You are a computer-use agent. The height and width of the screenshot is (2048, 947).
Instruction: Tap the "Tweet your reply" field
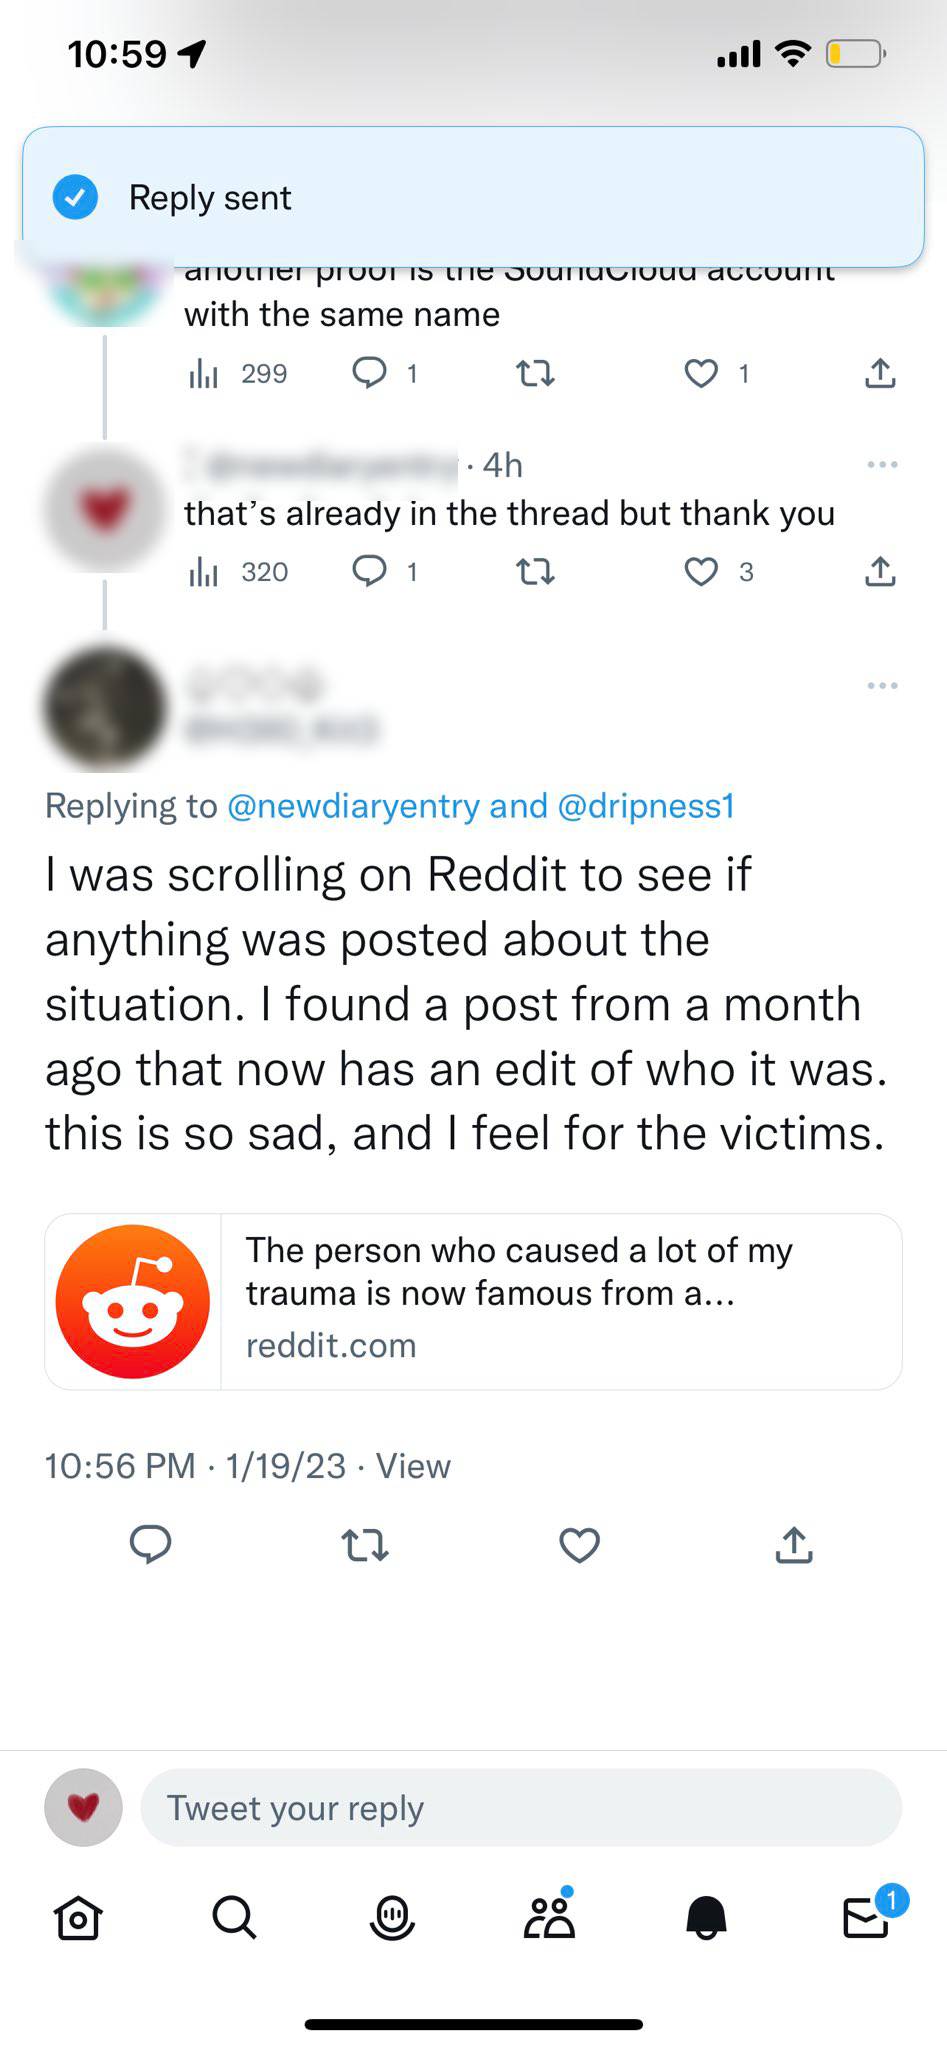click(520, 1808)
